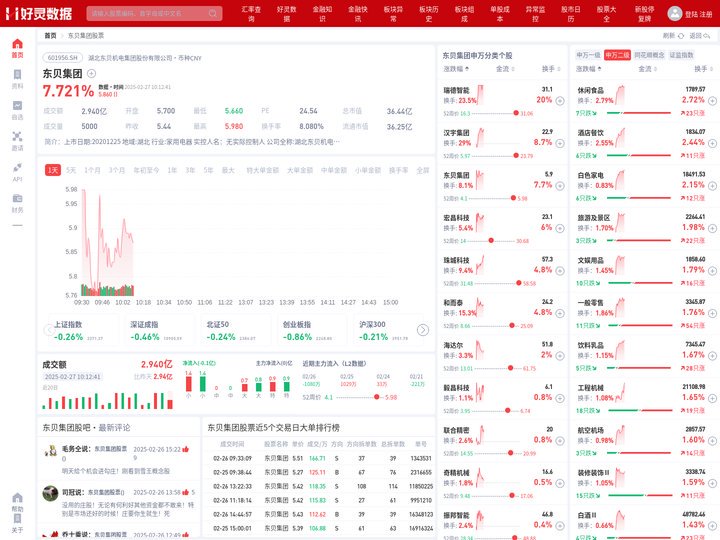Switch to 证监指数 tab
Viewport: 720px width, 540px height.
tap(681, 55)
